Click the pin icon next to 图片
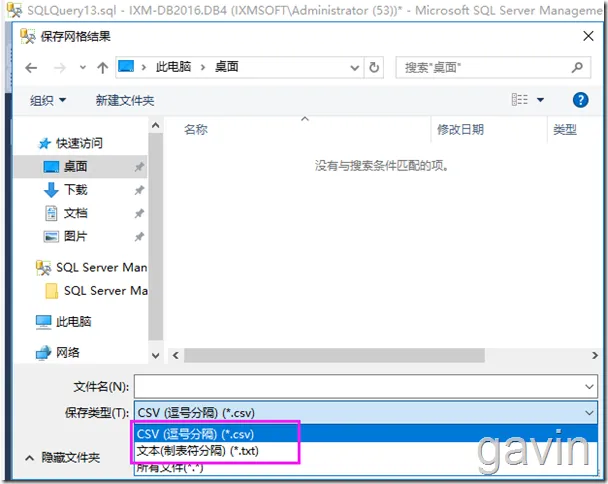The height and width of the screenshot is (484, 608). click(x=139, y=237)
